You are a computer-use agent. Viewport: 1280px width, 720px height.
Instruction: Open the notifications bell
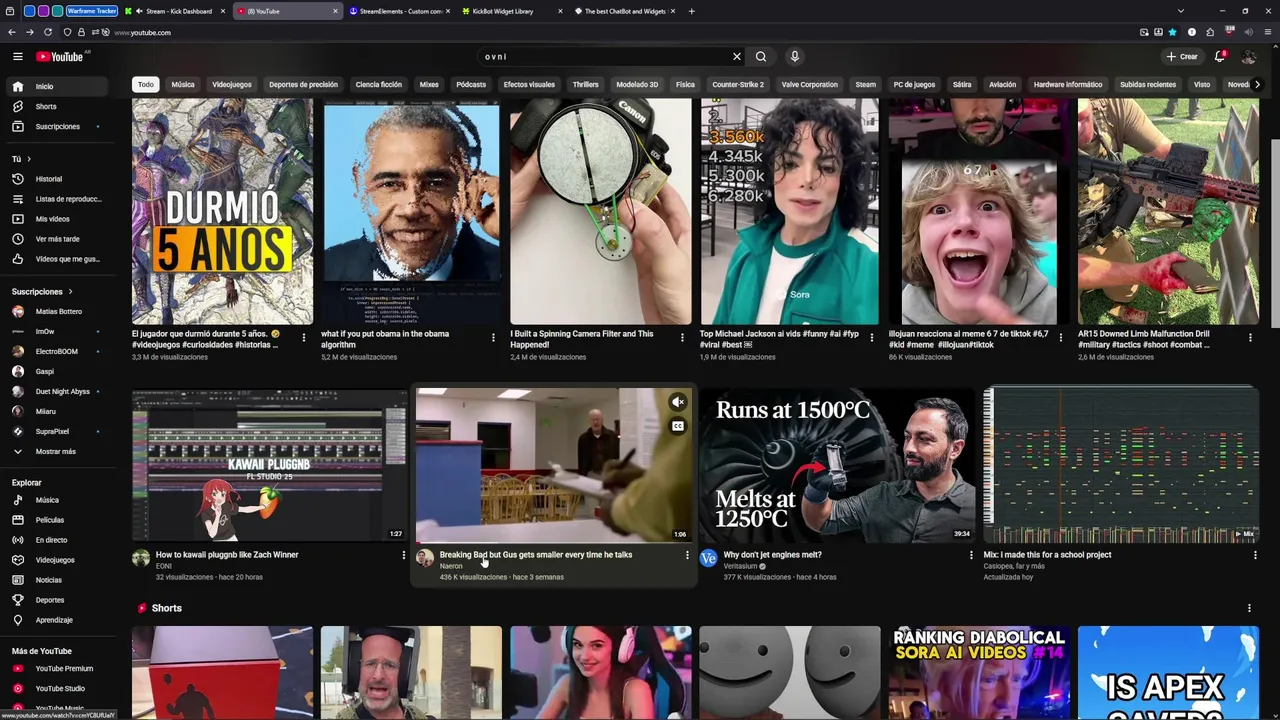pos(1220,57)
